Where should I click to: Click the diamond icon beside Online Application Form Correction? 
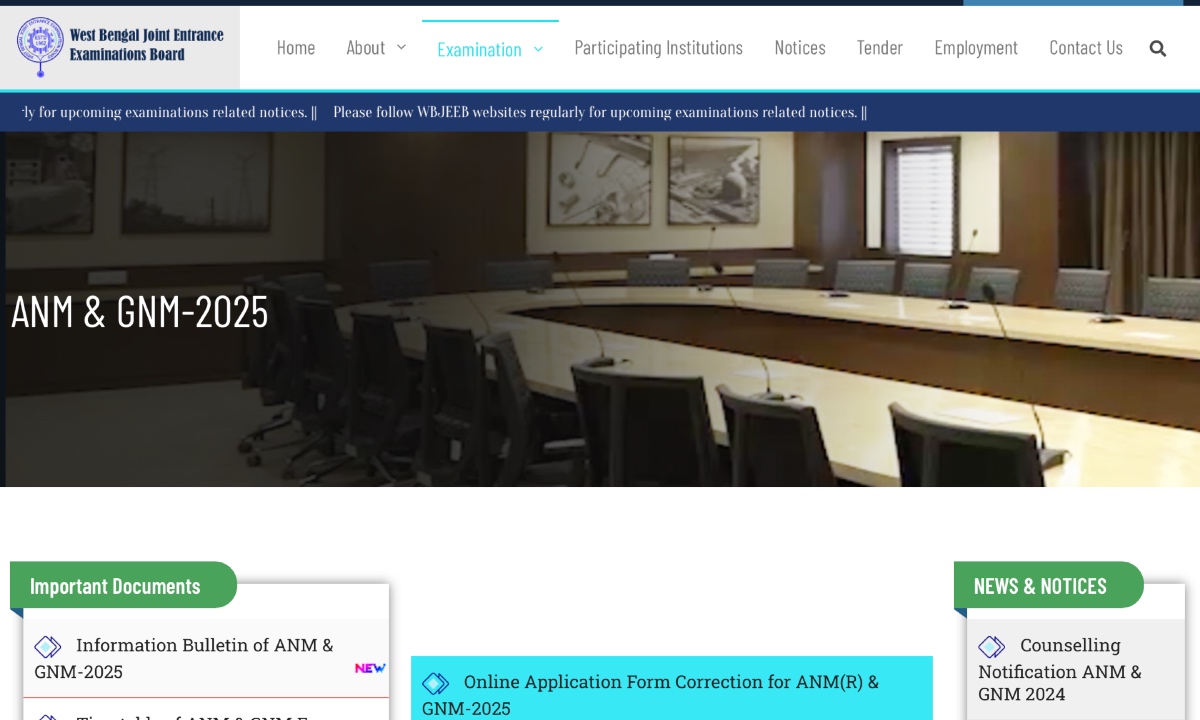[436, 683]
